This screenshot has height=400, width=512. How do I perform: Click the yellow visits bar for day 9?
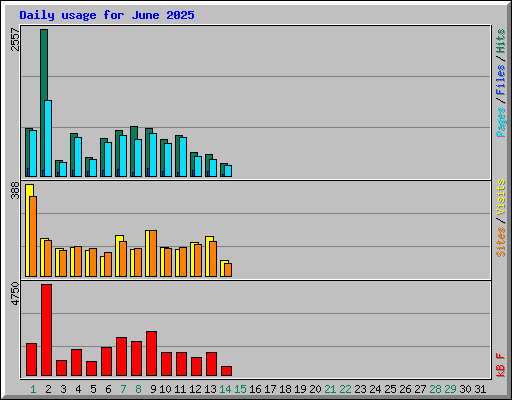click(x=148, y=253)
